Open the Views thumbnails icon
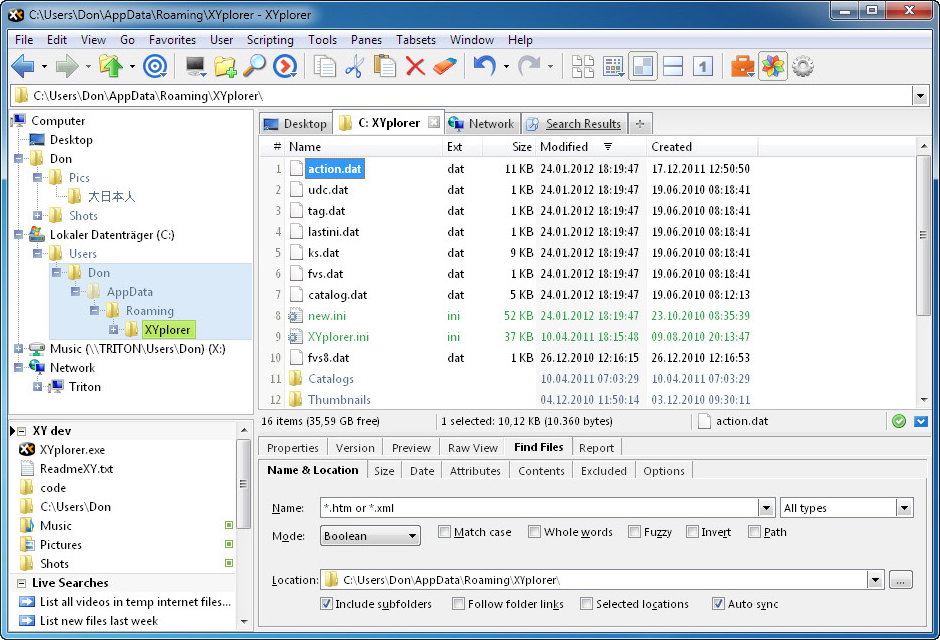 [583, 66]
